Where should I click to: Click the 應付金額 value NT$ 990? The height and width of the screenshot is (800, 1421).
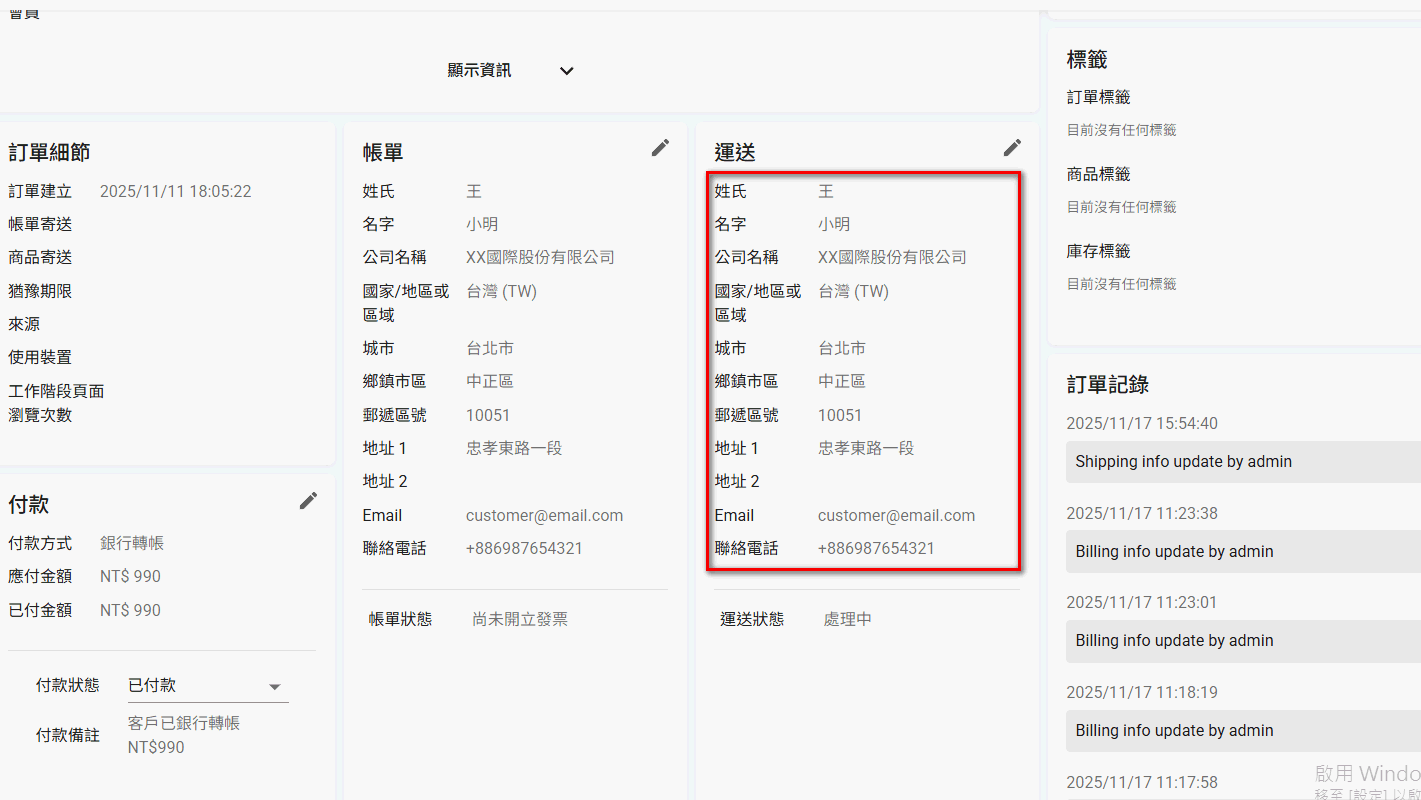130,576
